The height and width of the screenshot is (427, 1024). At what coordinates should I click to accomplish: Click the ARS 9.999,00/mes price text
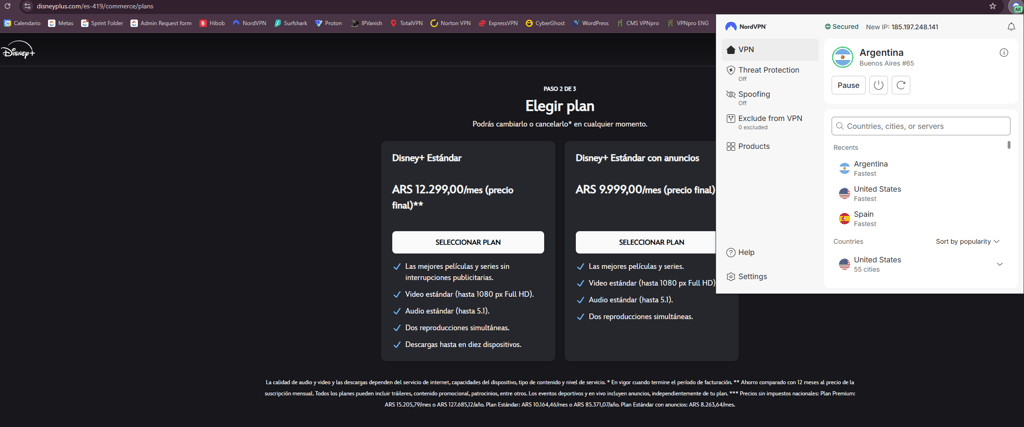pos(645,191)
